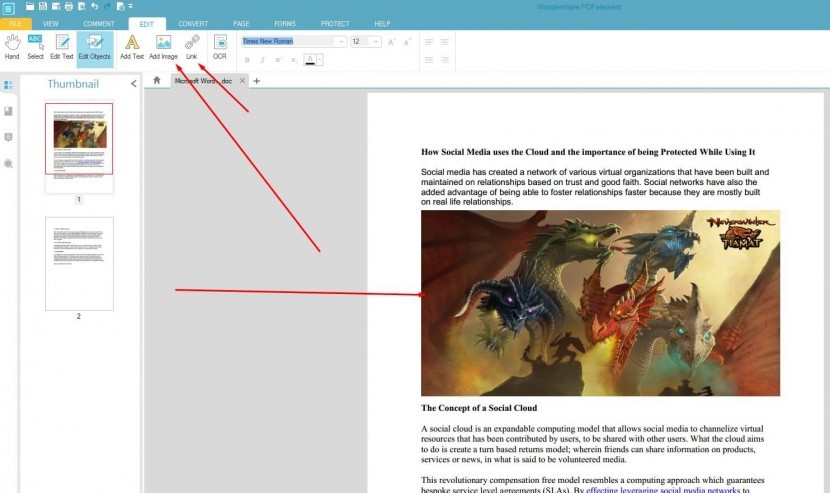Viewport: 830px width, 493px height.
Task: Switch to the COMMENT tab
Action: tap(98, 24)
